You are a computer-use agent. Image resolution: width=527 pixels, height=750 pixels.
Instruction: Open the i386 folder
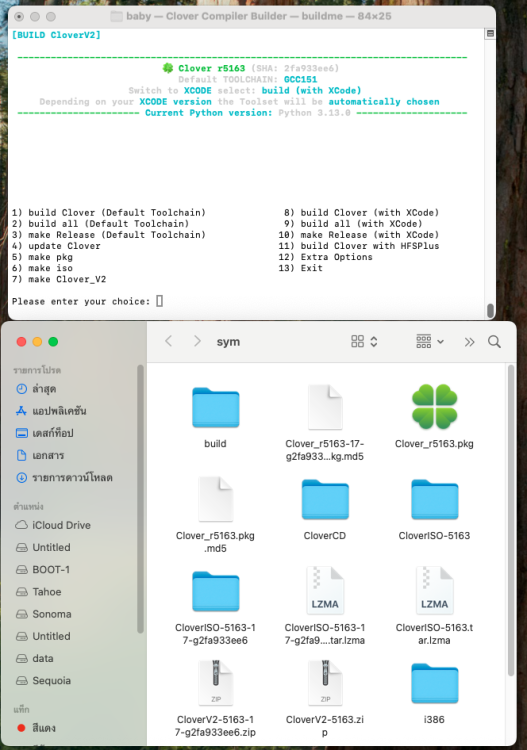click(x=434, y=684)
